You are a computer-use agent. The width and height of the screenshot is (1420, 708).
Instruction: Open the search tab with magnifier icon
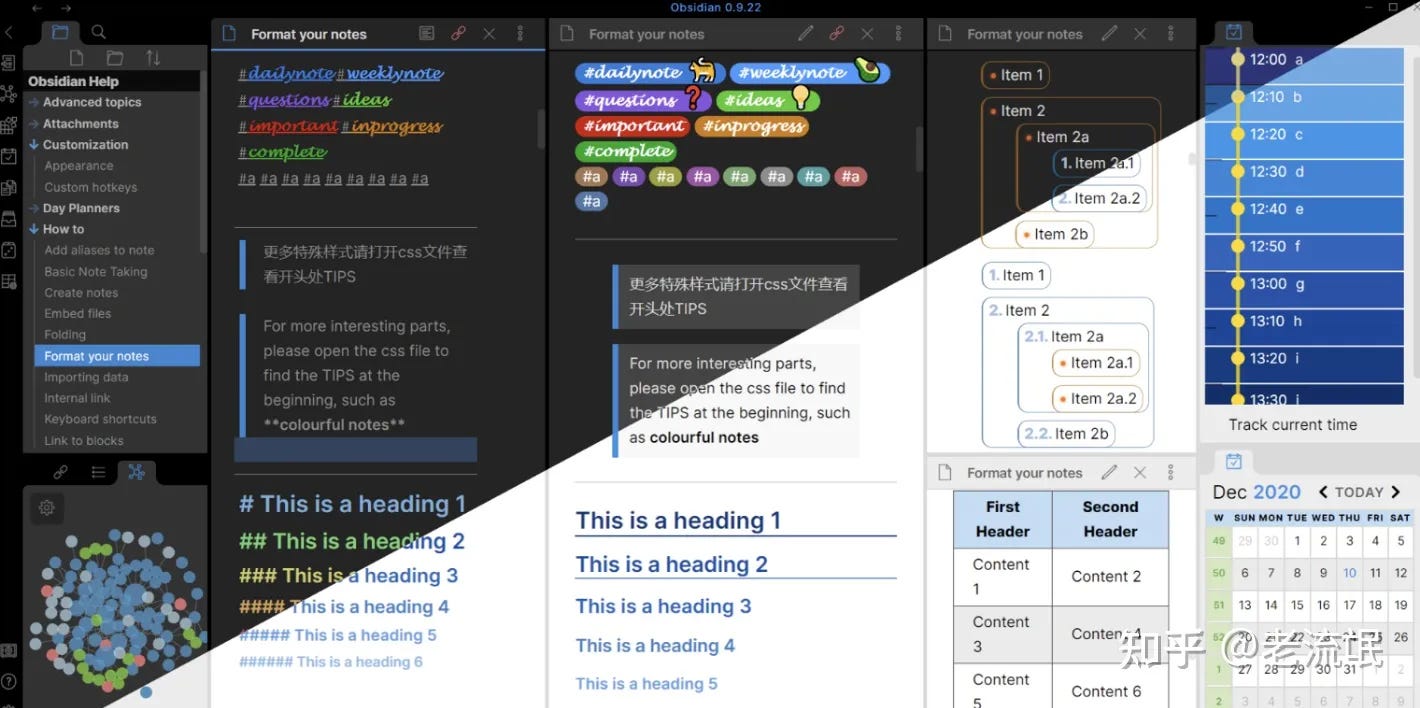pos(98,32)
